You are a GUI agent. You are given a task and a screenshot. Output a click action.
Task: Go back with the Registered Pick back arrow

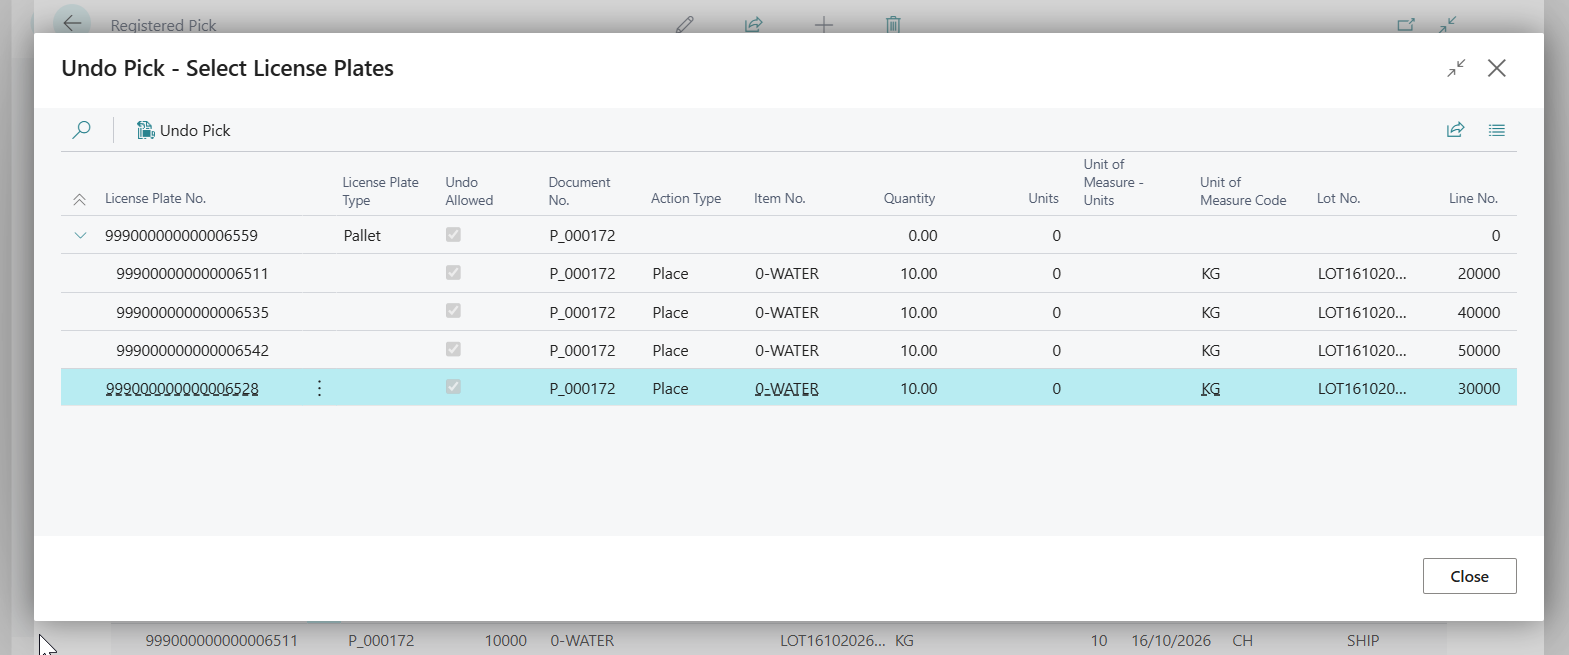(x=72, y=23)
